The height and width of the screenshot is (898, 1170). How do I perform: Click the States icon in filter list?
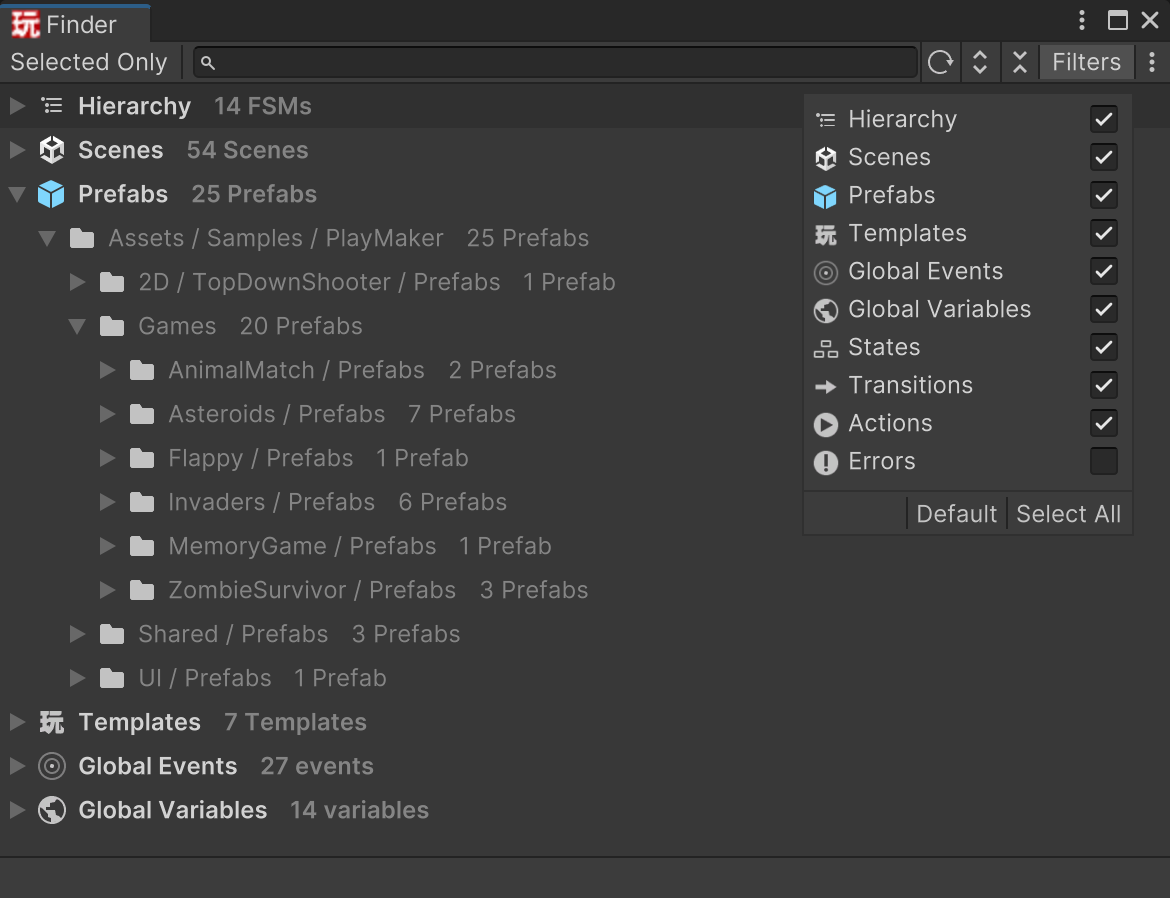tap(825, 348)
